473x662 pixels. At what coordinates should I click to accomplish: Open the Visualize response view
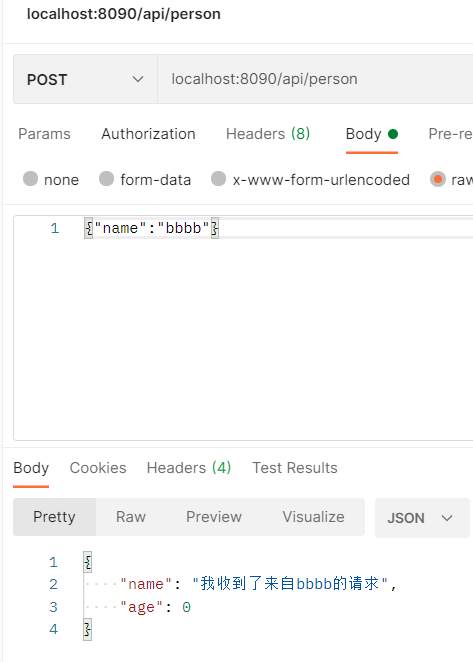(x=313, y=517)
